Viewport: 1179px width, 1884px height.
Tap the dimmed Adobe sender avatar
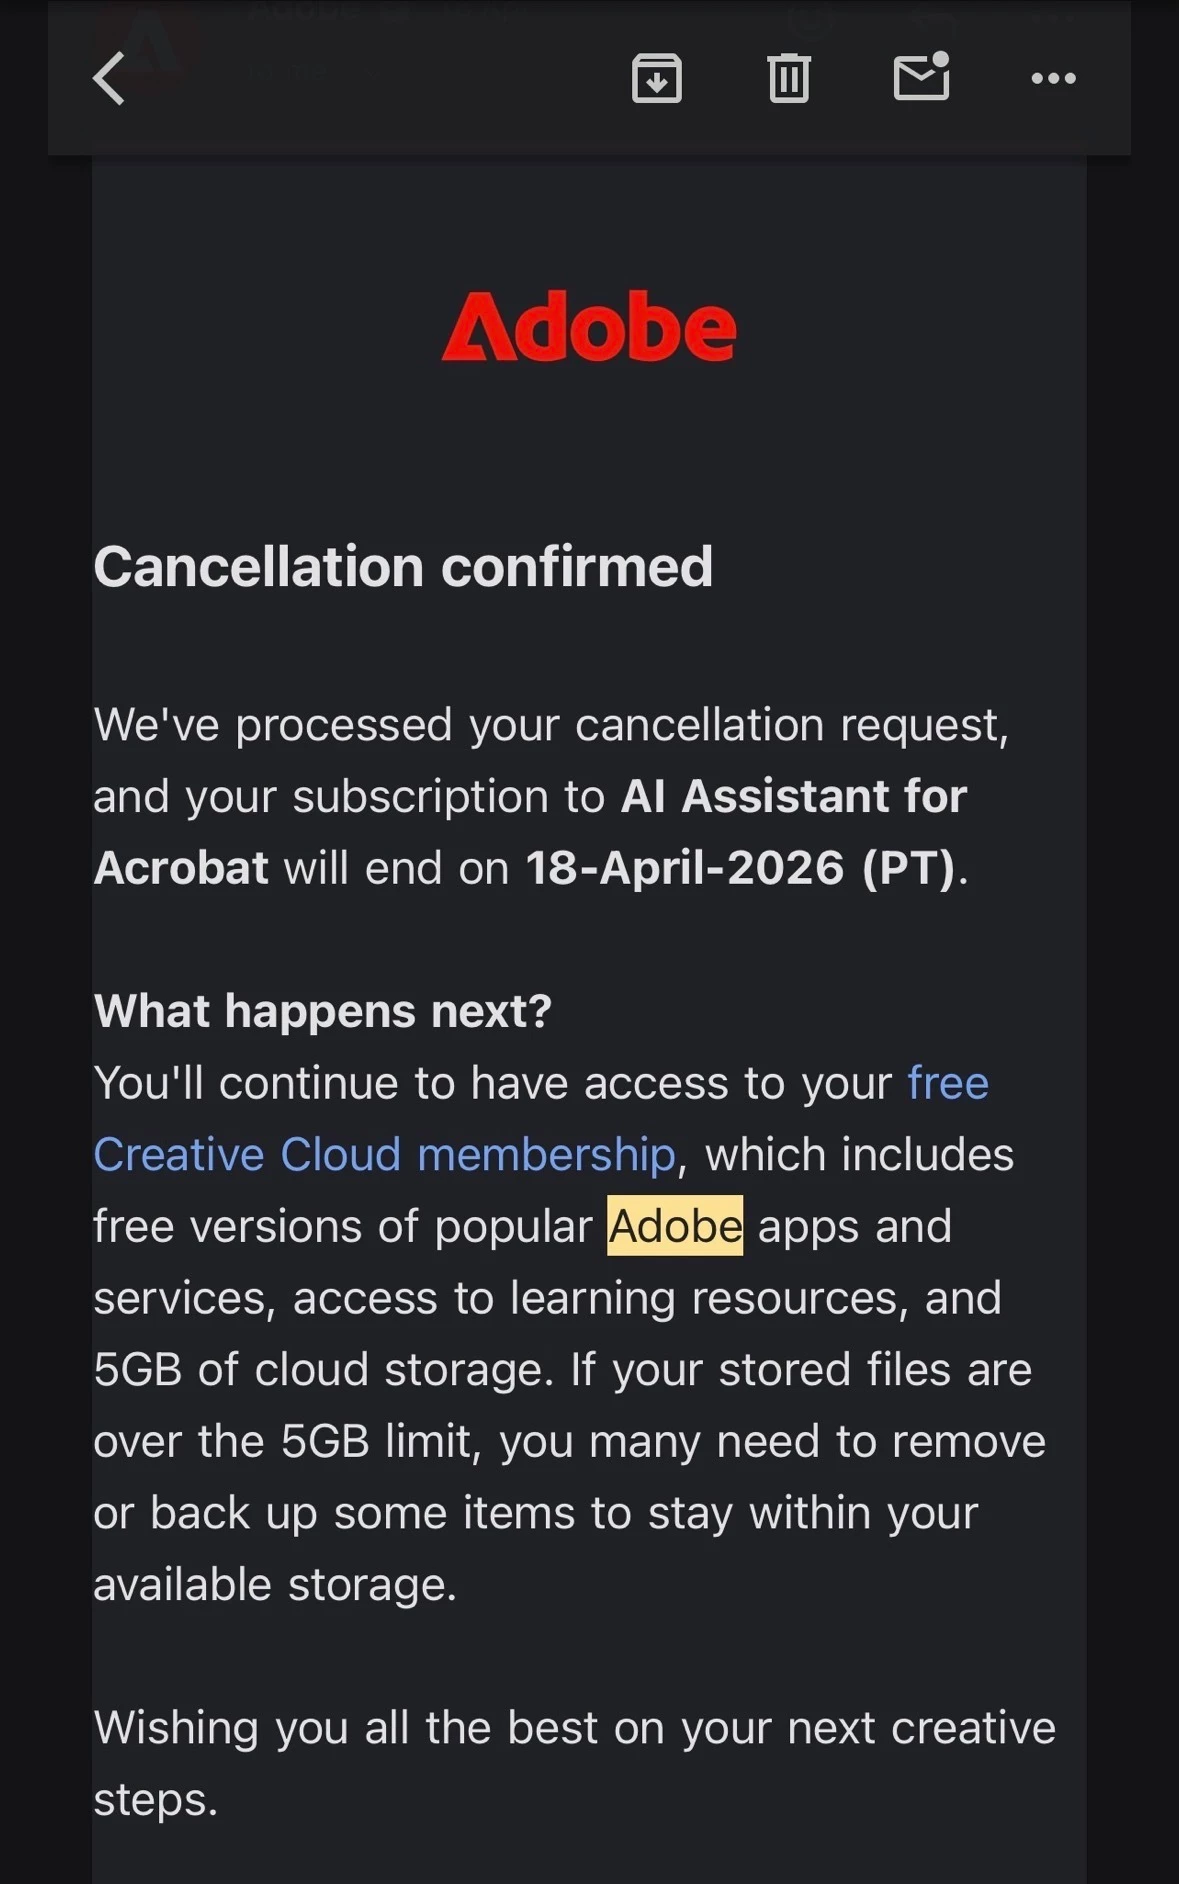pos(146,45)
